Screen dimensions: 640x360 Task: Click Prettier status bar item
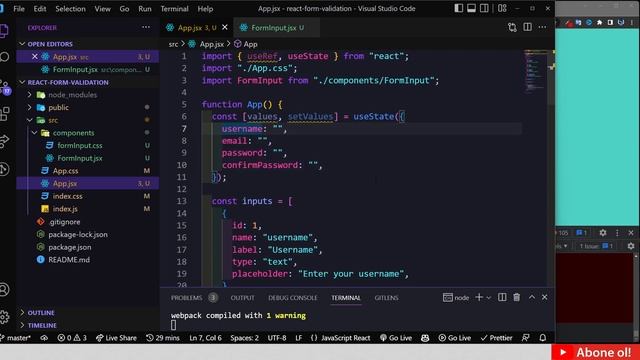tap(496, 338)
